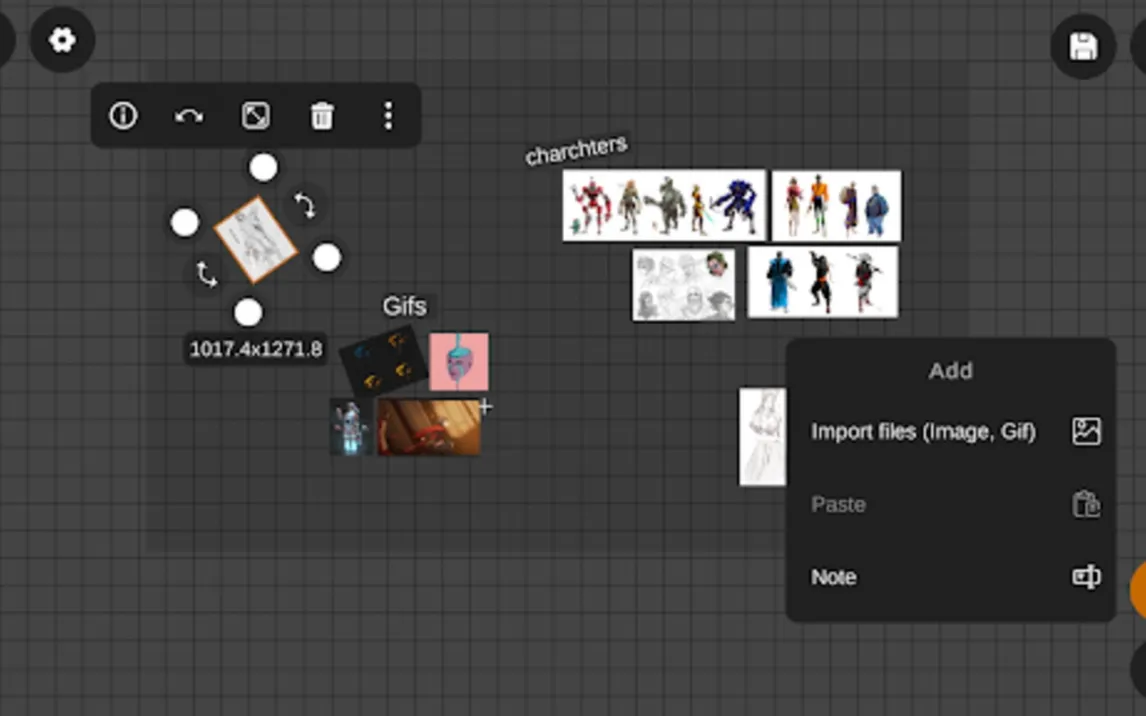
Task: Click the right resize handle circle
Action: coord(327,258)
